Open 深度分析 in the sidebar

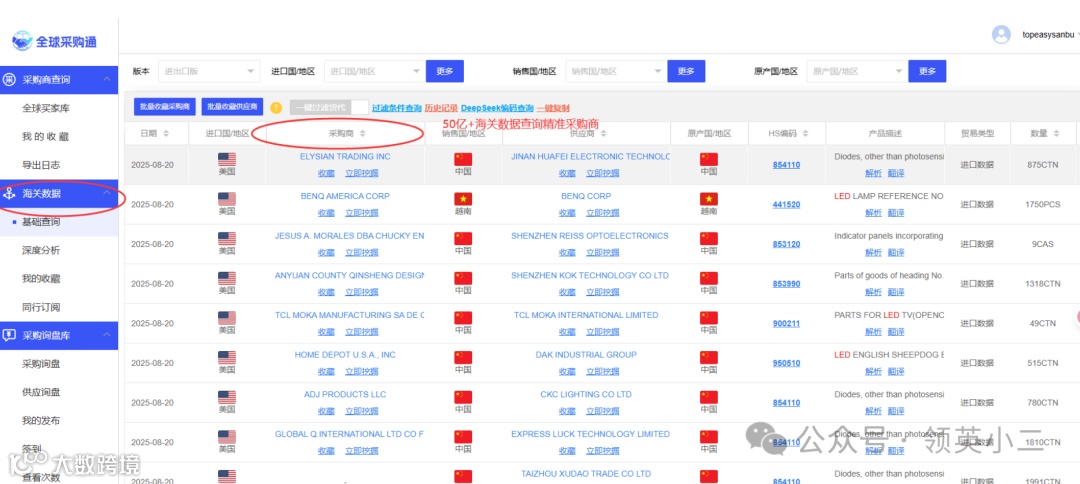[x=41, y=250]
